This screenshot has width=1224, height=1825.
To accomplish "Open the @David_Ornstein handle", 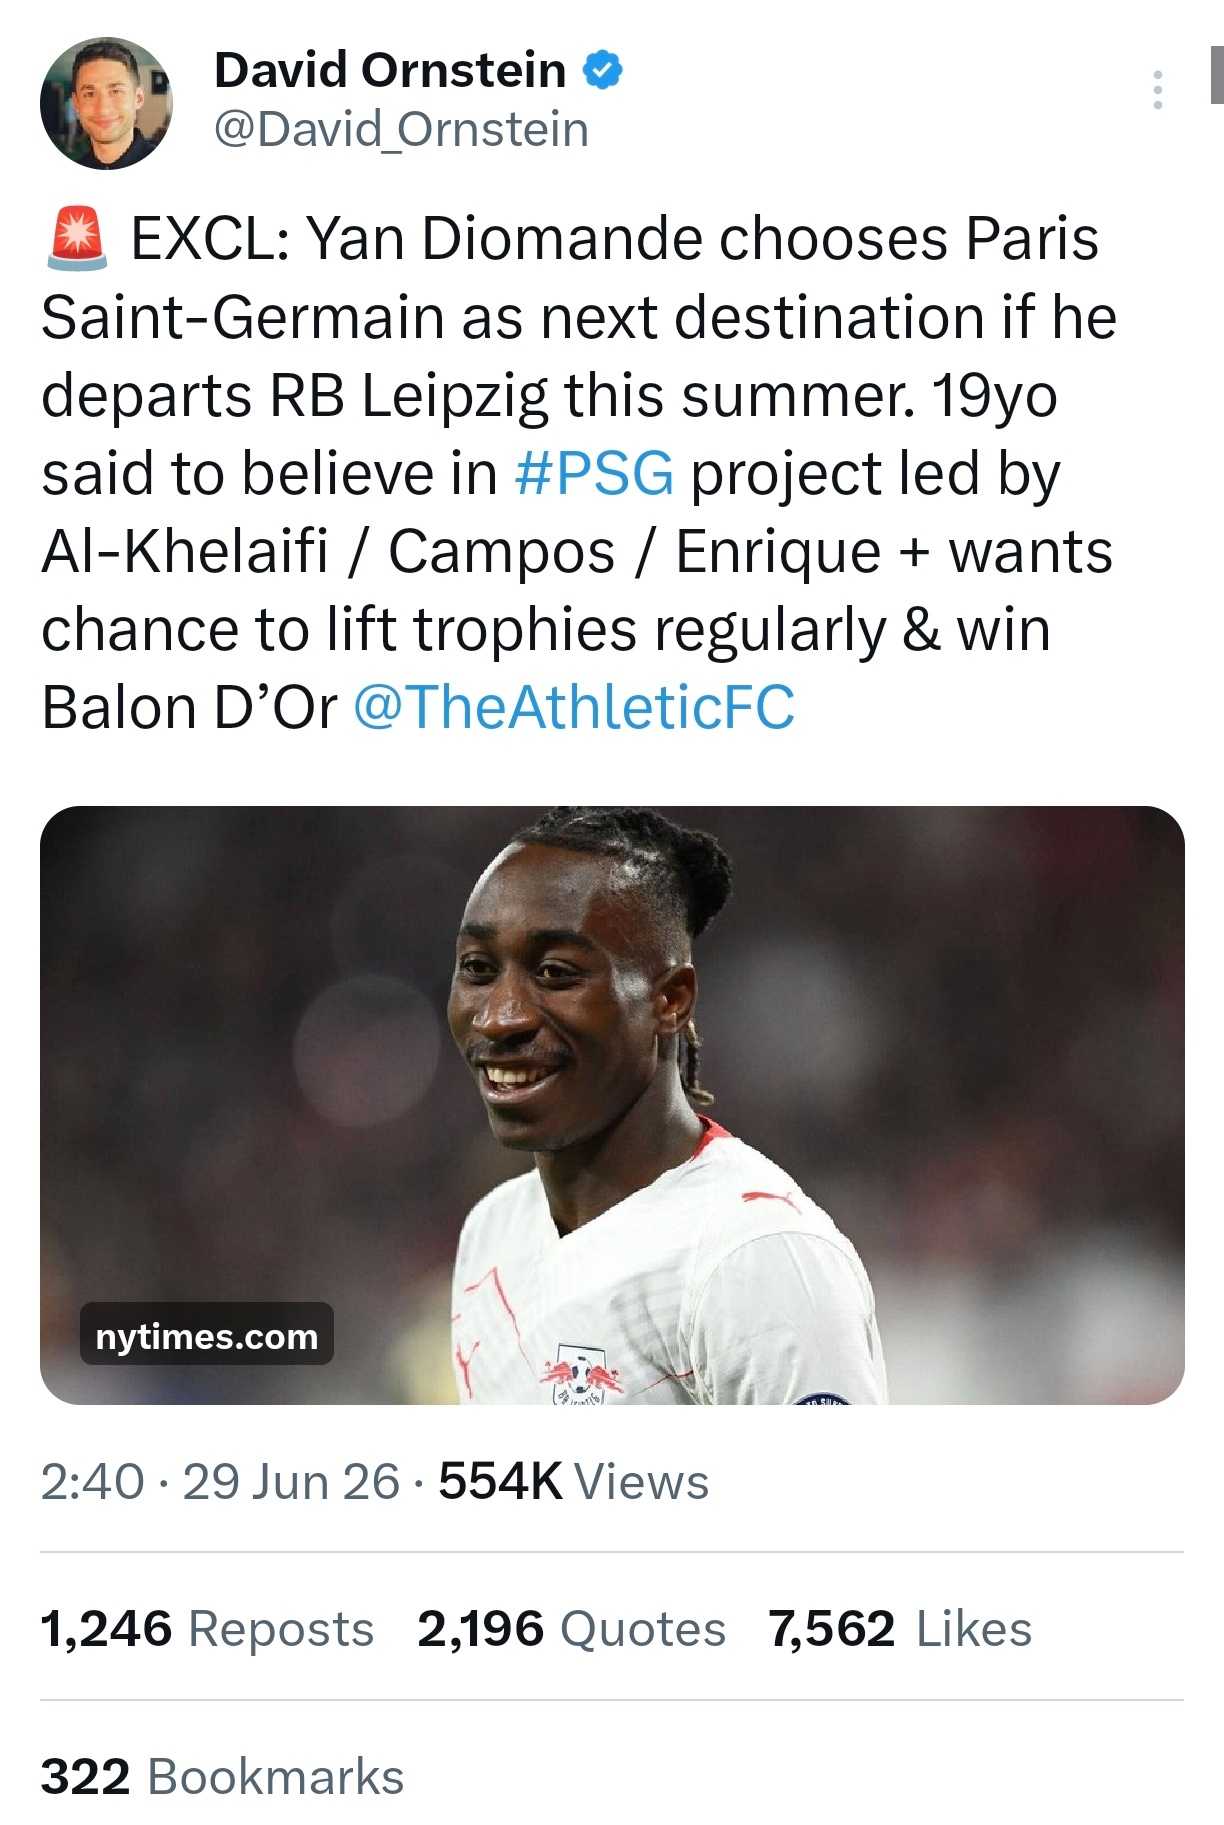I will pos(401,130).
